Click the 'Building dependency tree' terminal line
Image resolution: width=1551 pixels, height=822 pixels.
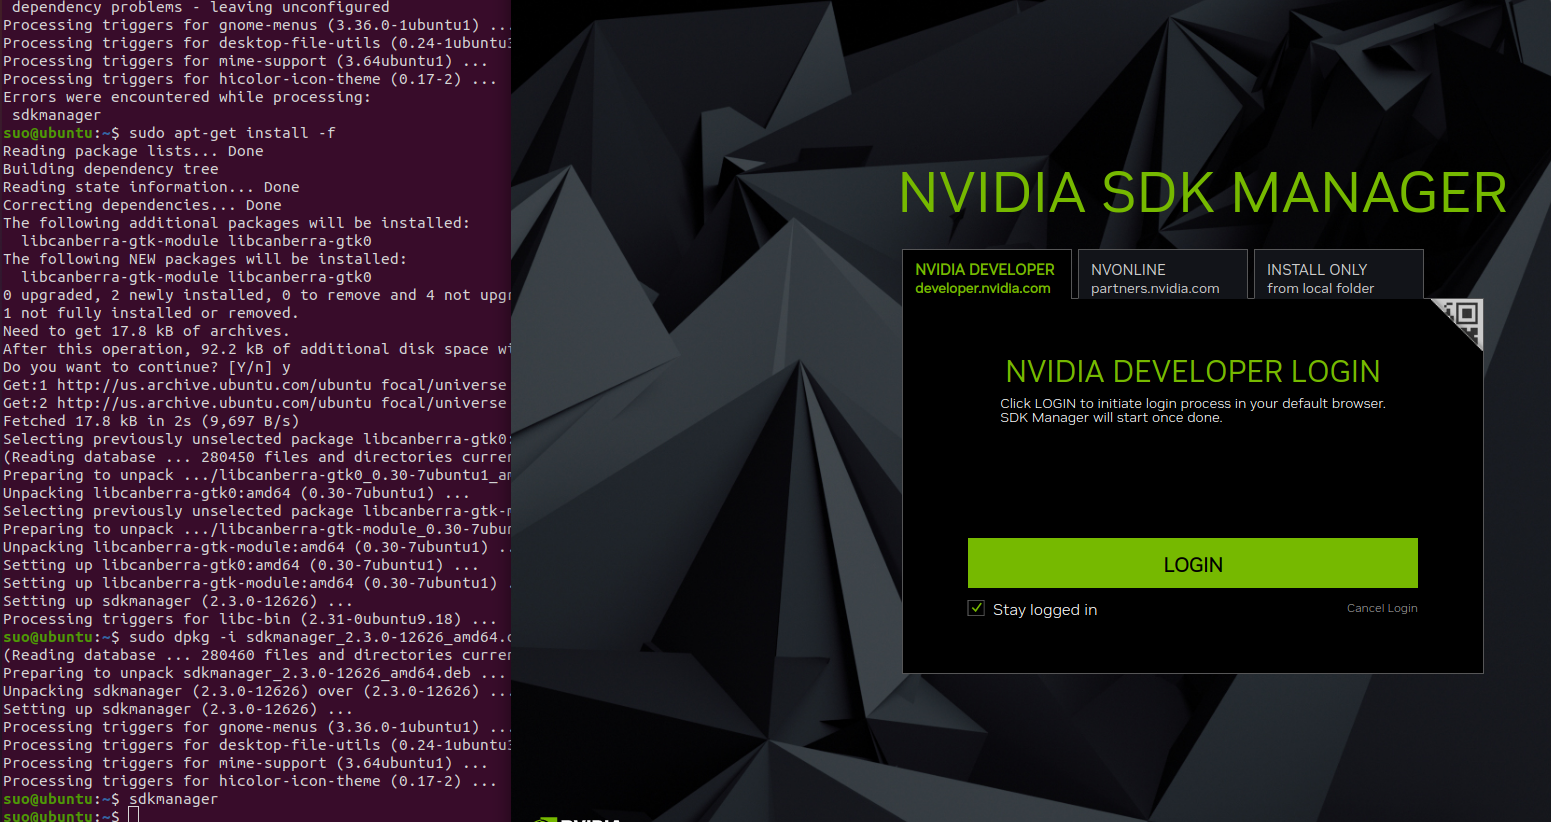tap(110, 169)
